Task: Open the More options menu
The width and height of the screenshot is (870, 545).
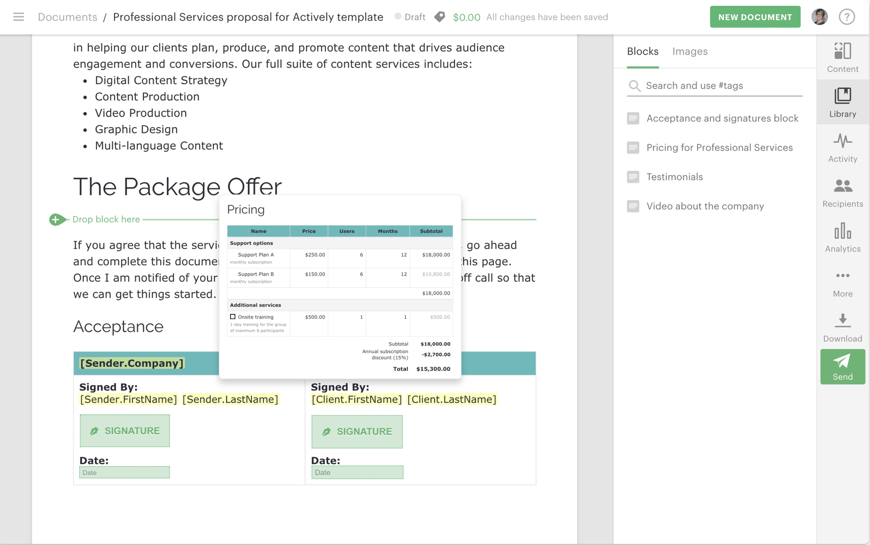Action: (x=842, y=282)
